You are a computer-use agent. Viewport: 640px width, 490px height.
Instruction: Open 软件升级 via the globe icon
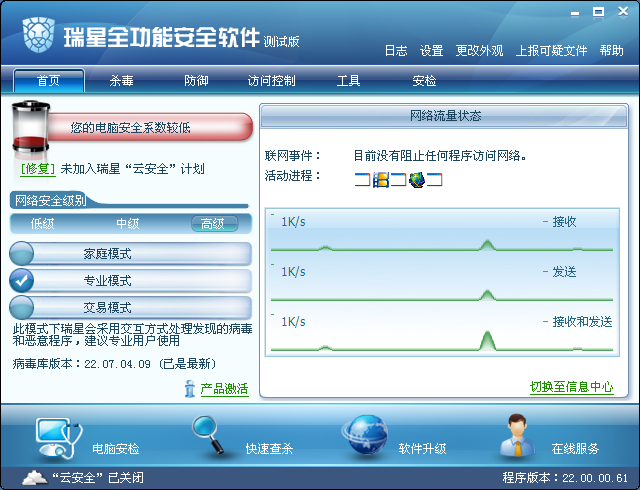coord(365,435)
